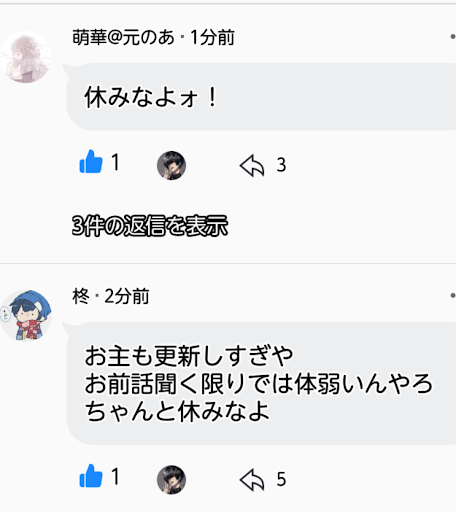Click the reply count 3
Viewport: 456px width, 512px height.
point(281,165)
